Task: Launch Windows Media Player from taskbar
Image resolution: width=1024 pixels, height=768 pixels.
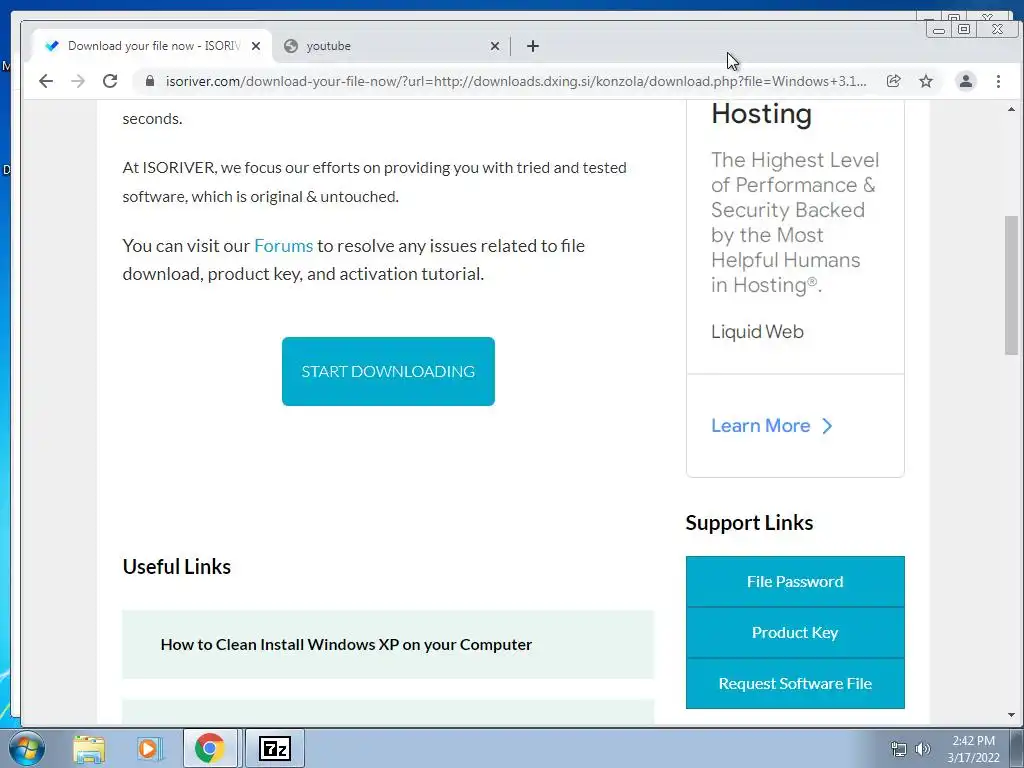Action: (149, 748)
